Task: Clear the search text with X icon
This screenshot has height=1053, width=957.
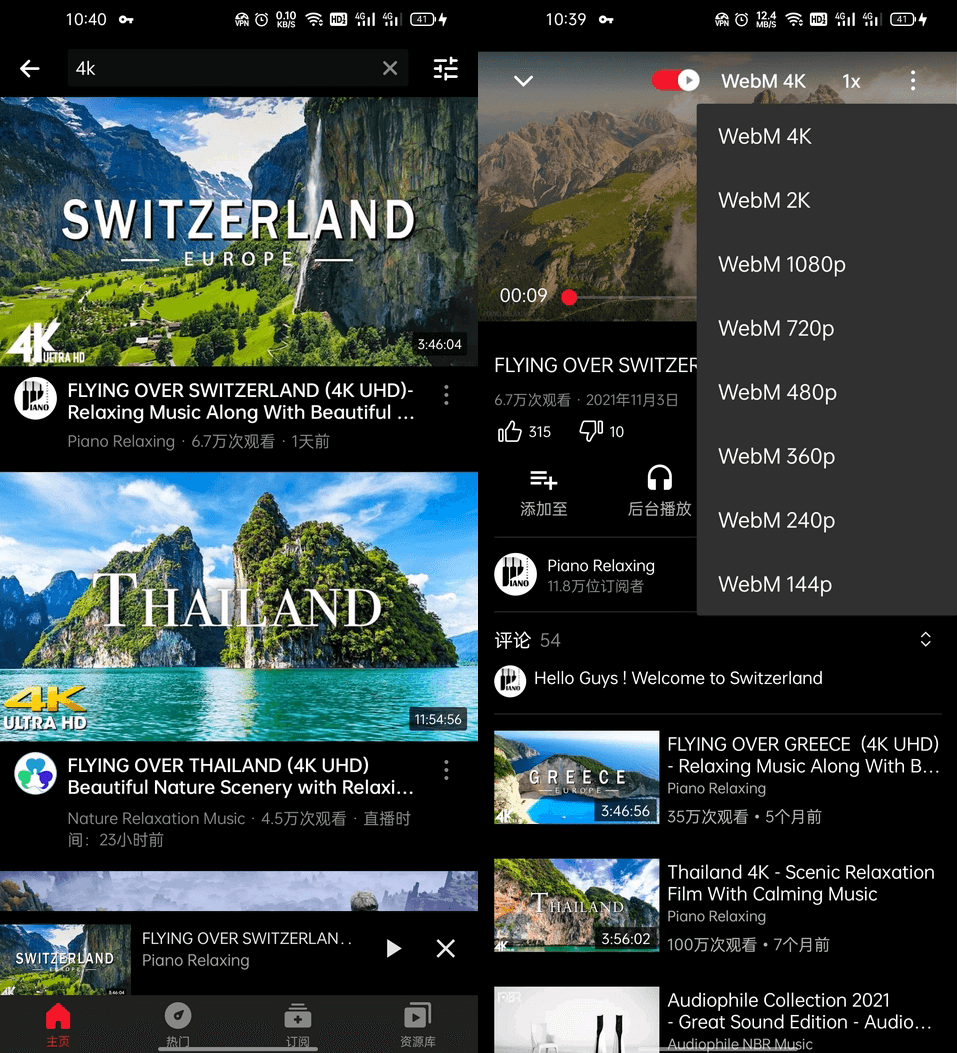Action: click(390, 68)
